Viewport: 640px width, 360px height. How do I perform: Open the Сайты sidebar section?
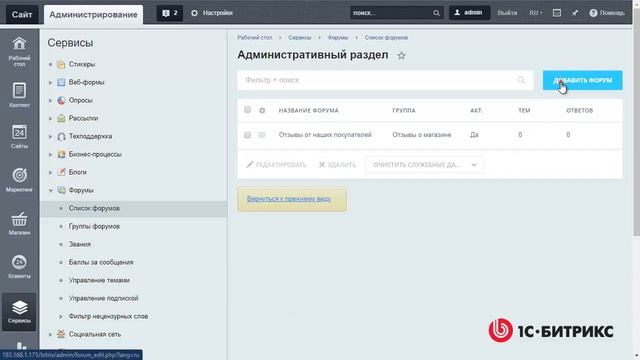[x=19, y=137]
